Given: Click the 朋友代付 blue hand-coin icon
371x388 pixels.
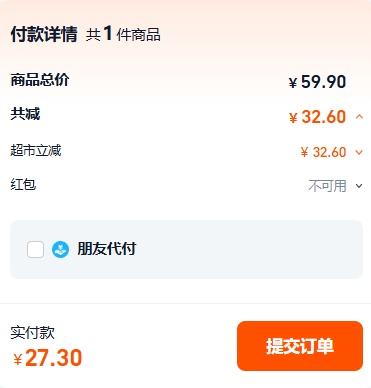Looking at the screenshot, I should point(60,249).
